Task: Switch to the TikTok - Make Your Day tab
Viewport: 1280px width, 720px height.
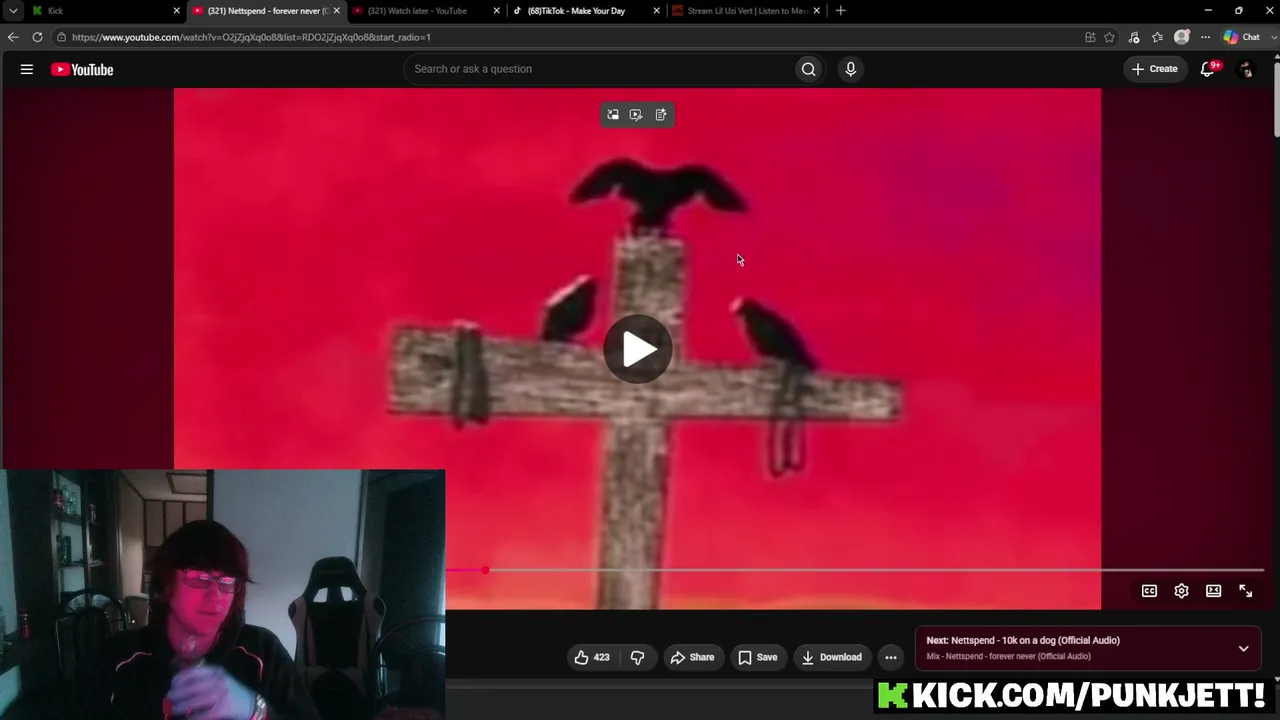Action: point(585,11)
